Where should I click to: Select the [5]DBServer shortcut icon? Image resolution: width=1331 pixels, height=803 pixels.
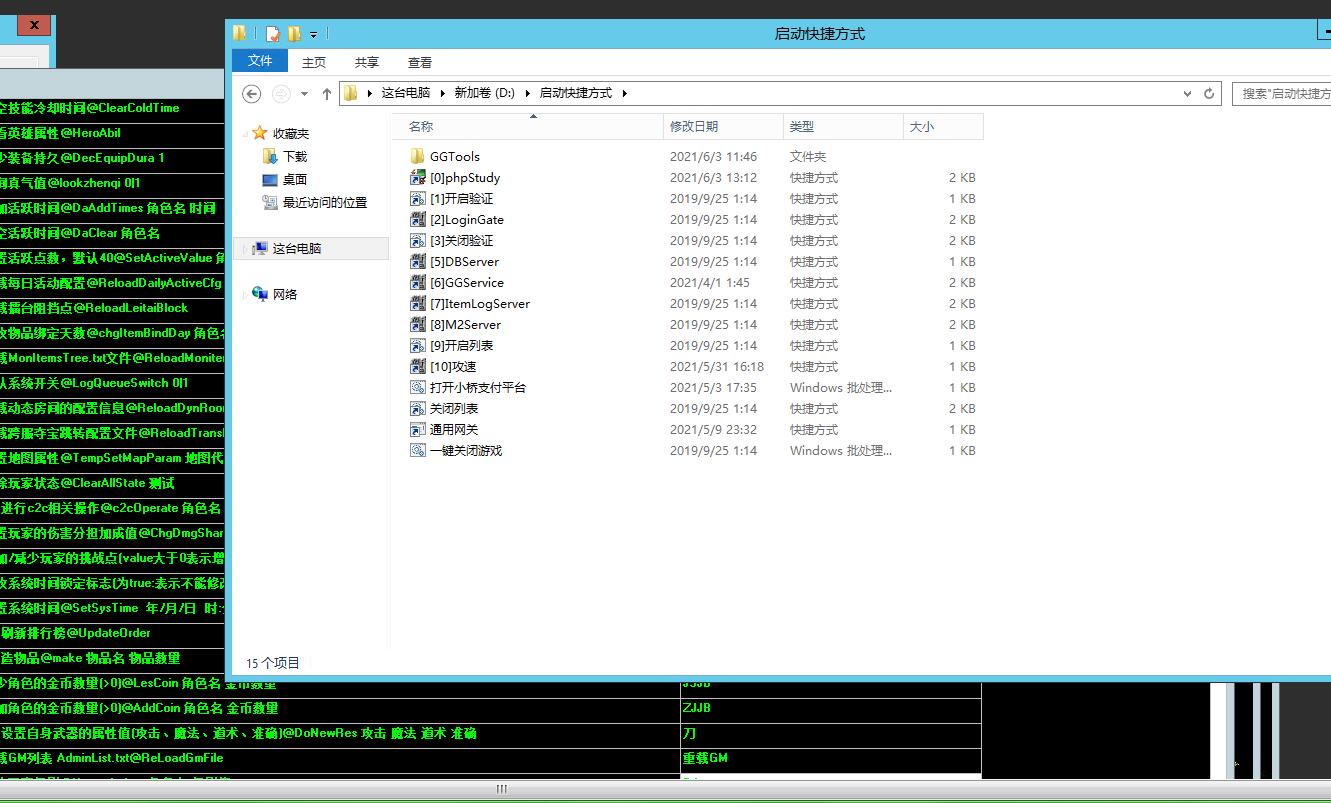[418, 261]
